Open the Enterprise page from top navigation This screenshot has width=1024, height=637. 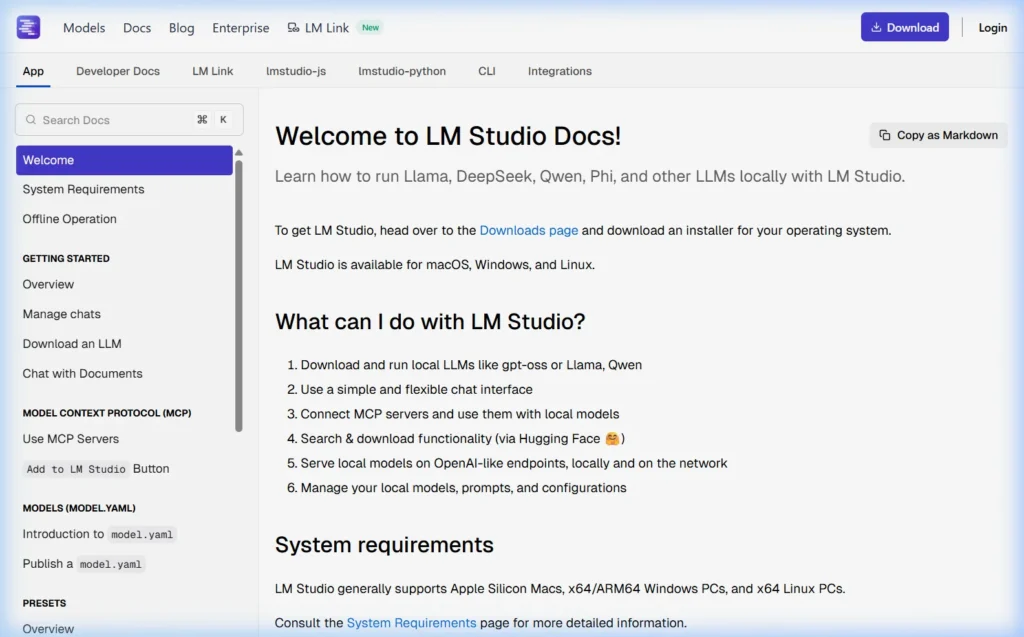pos(240,28)
